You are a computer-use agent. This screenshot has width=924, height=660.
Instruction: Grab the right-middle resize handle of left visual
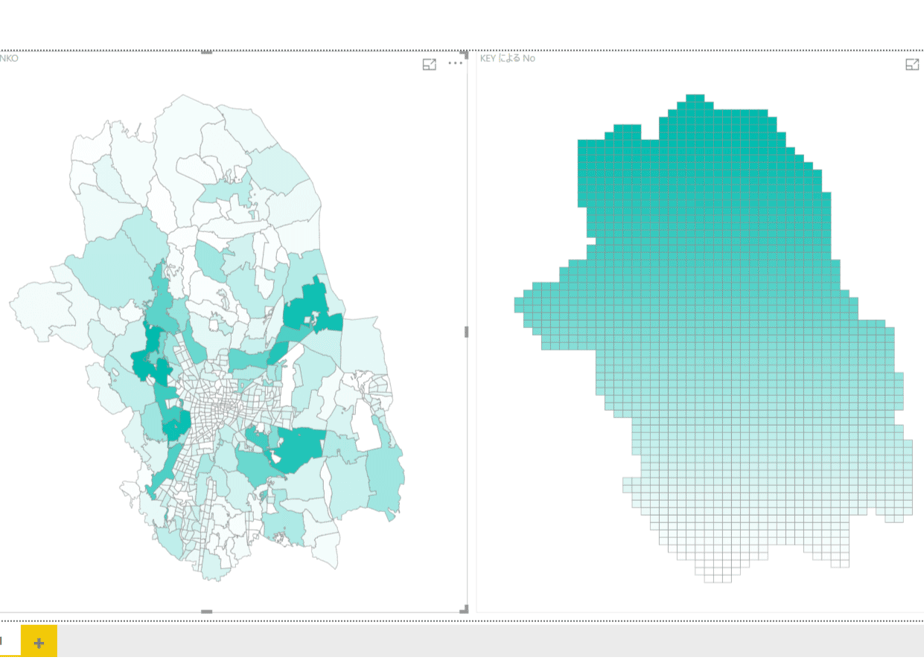[x=466, y=332]
